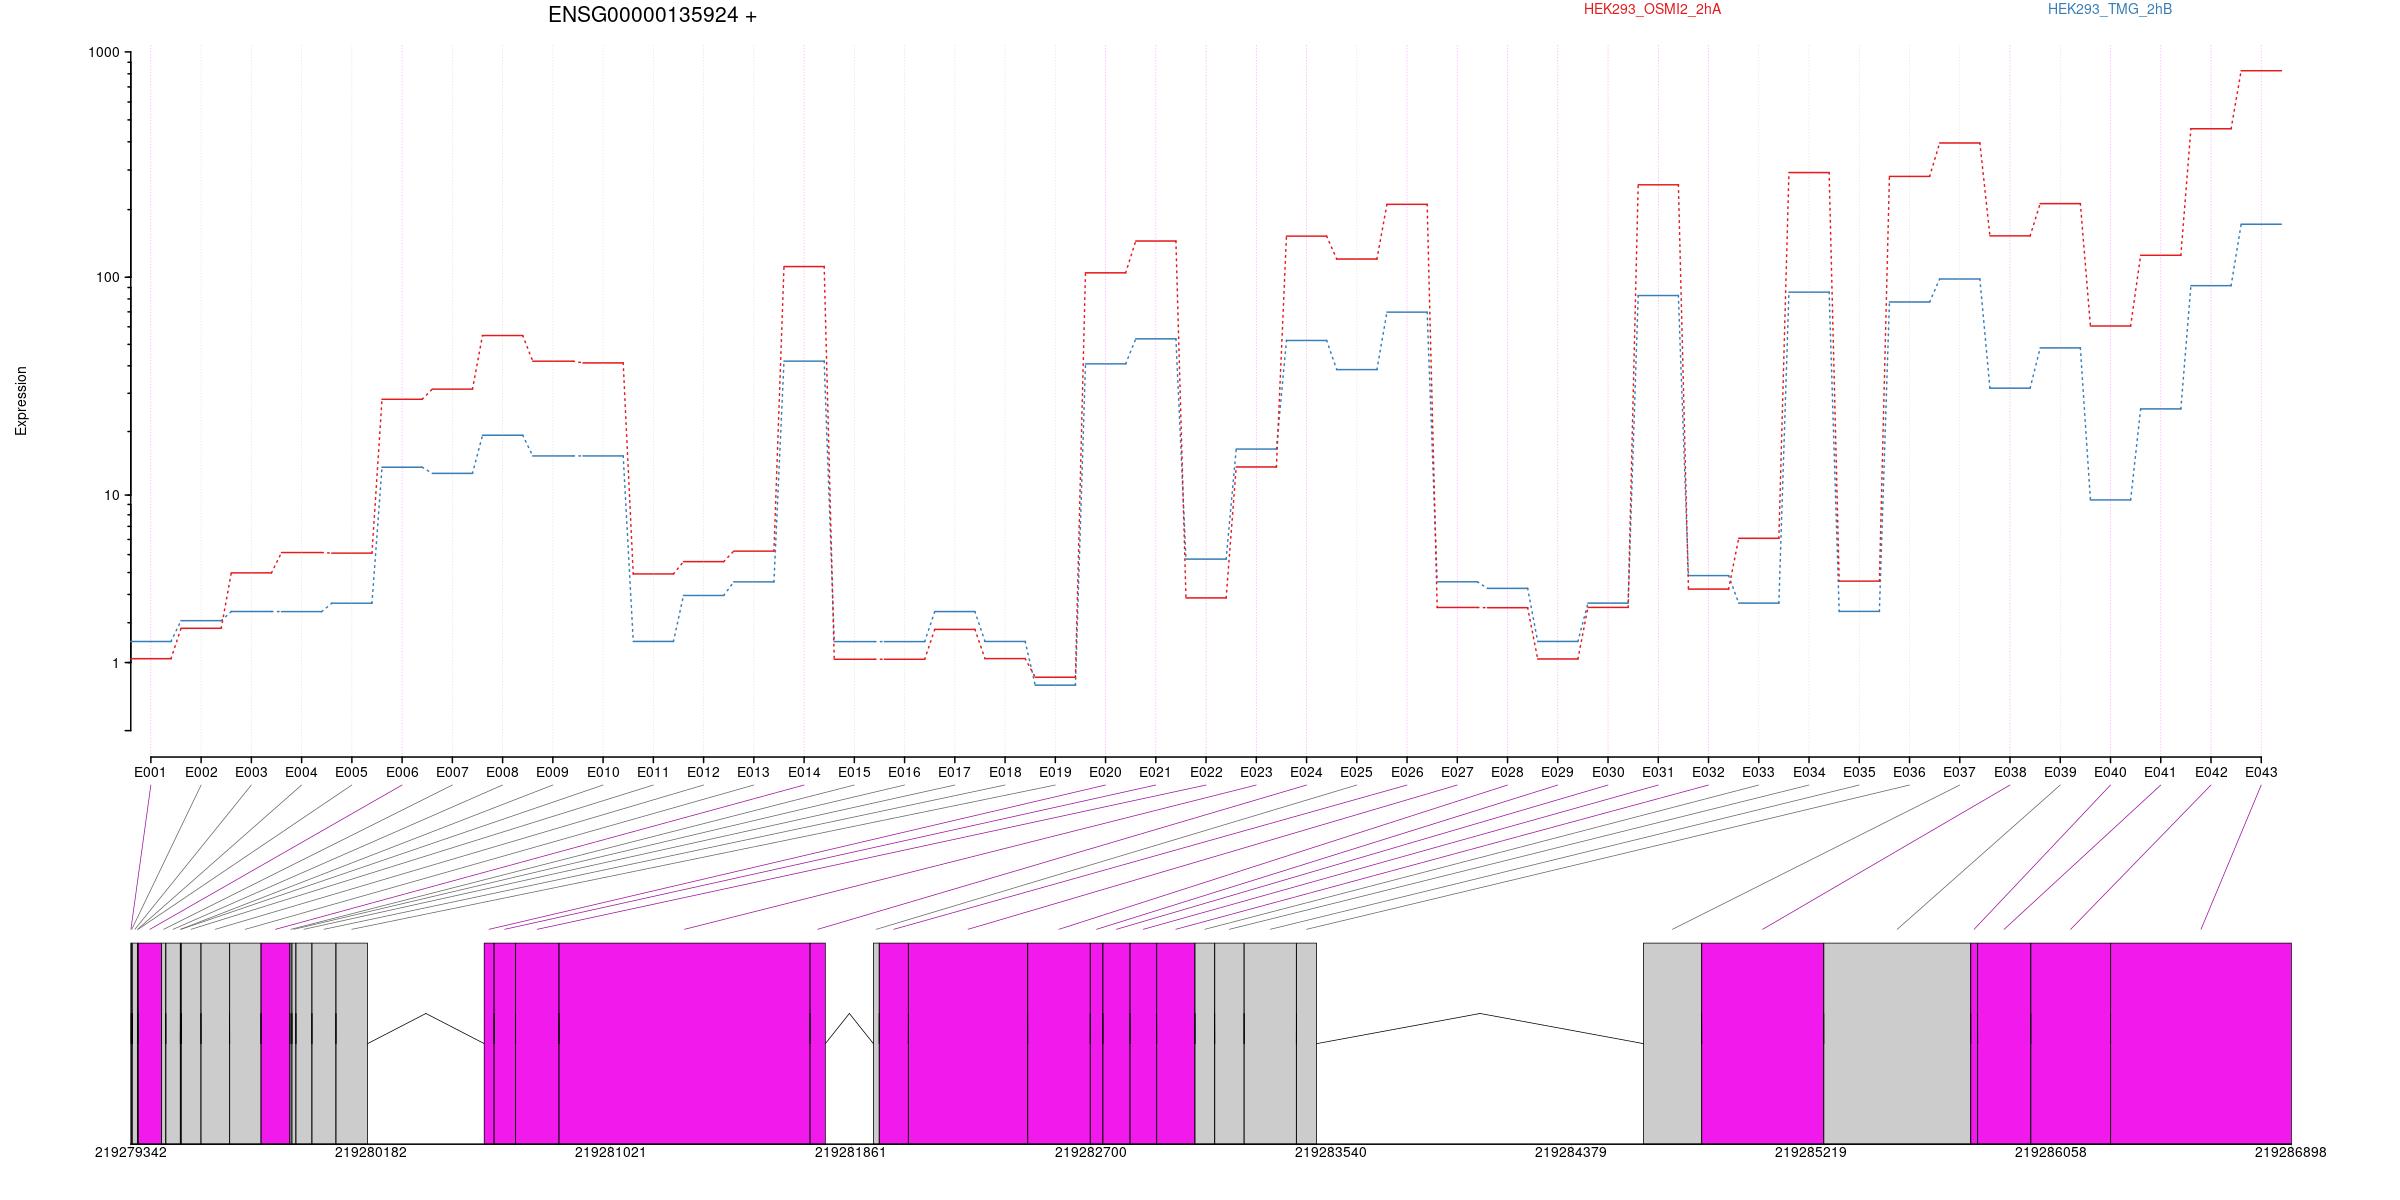Select exon label E018
Image resolution: width=2400 pixels, height=1200 pixels.
1005,772
